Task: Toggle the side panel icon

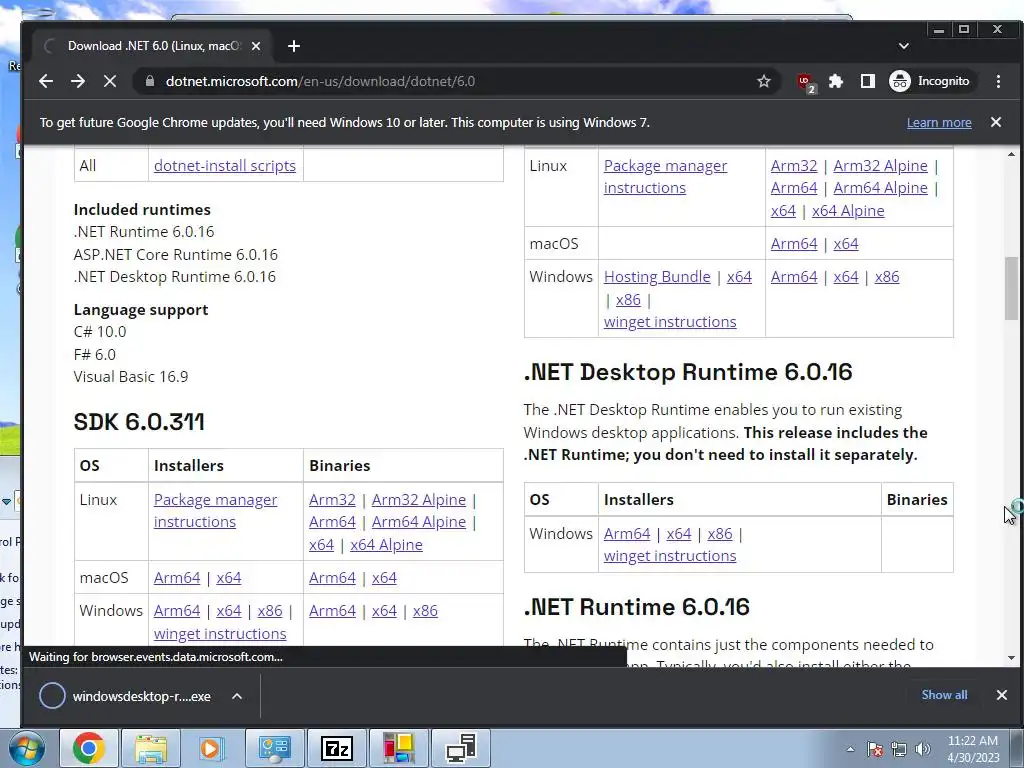Action: (867, 81)
